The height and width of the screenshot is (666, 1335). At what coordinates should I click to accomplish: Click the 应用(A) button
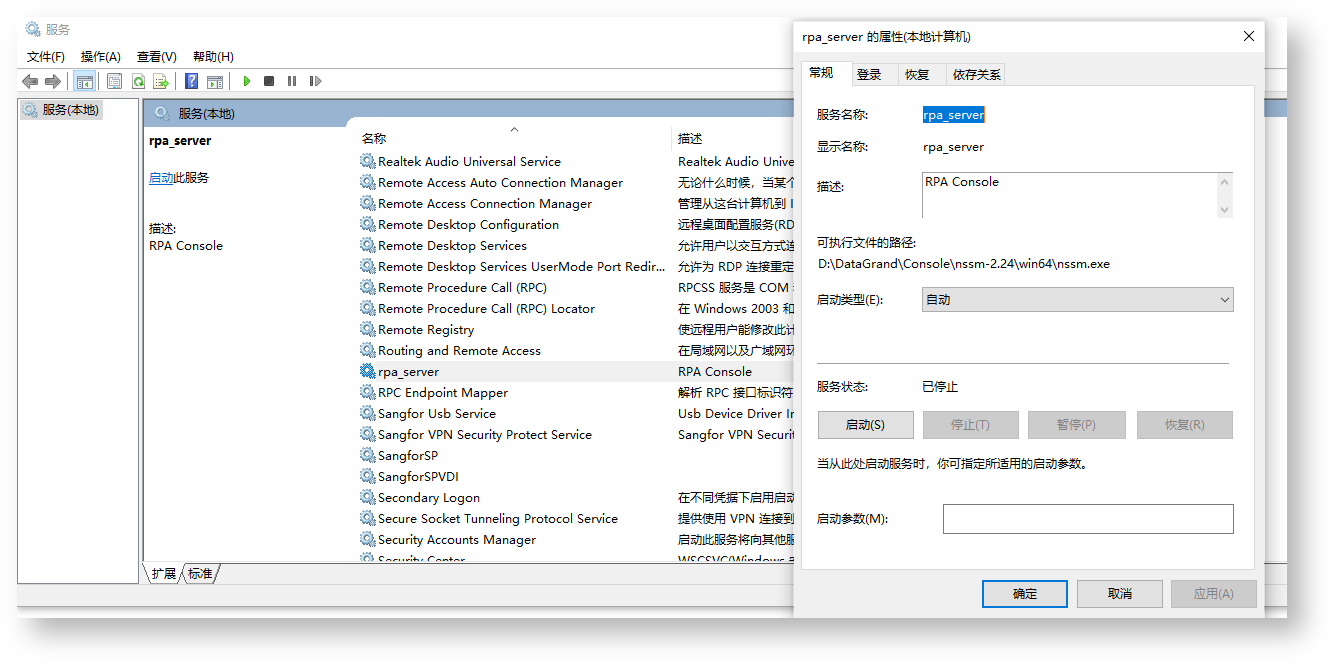coord(1213,594)
